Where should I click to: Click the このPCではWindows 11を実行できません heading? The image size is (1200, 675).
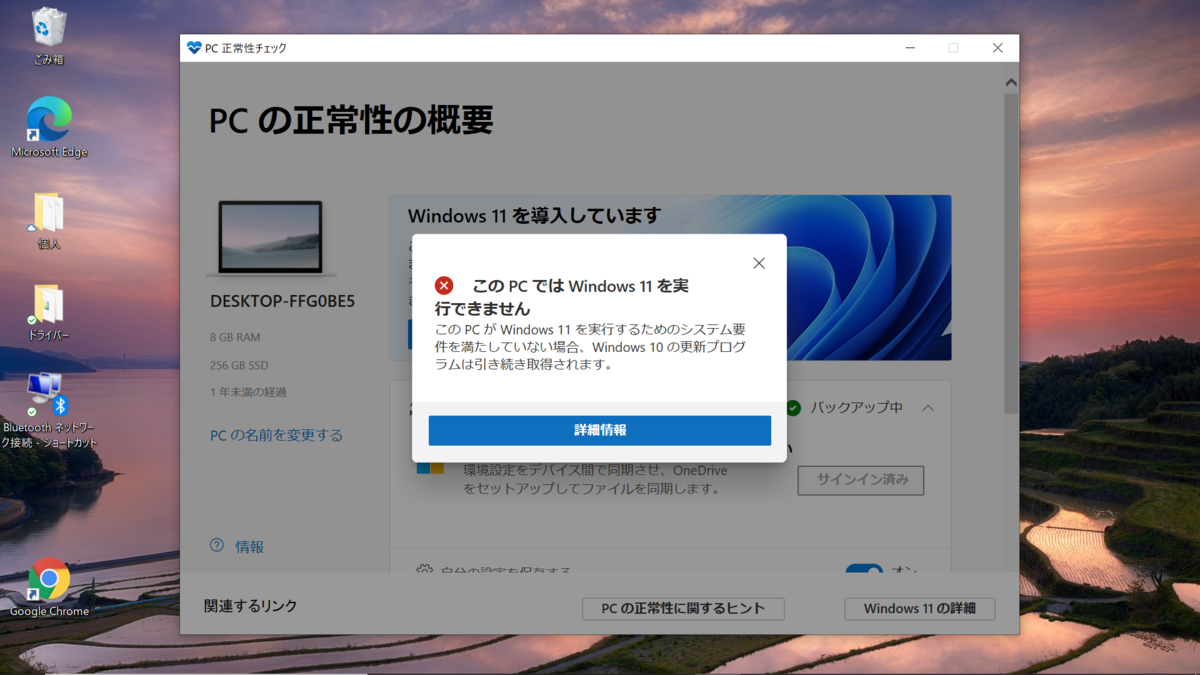coord(562,297)
